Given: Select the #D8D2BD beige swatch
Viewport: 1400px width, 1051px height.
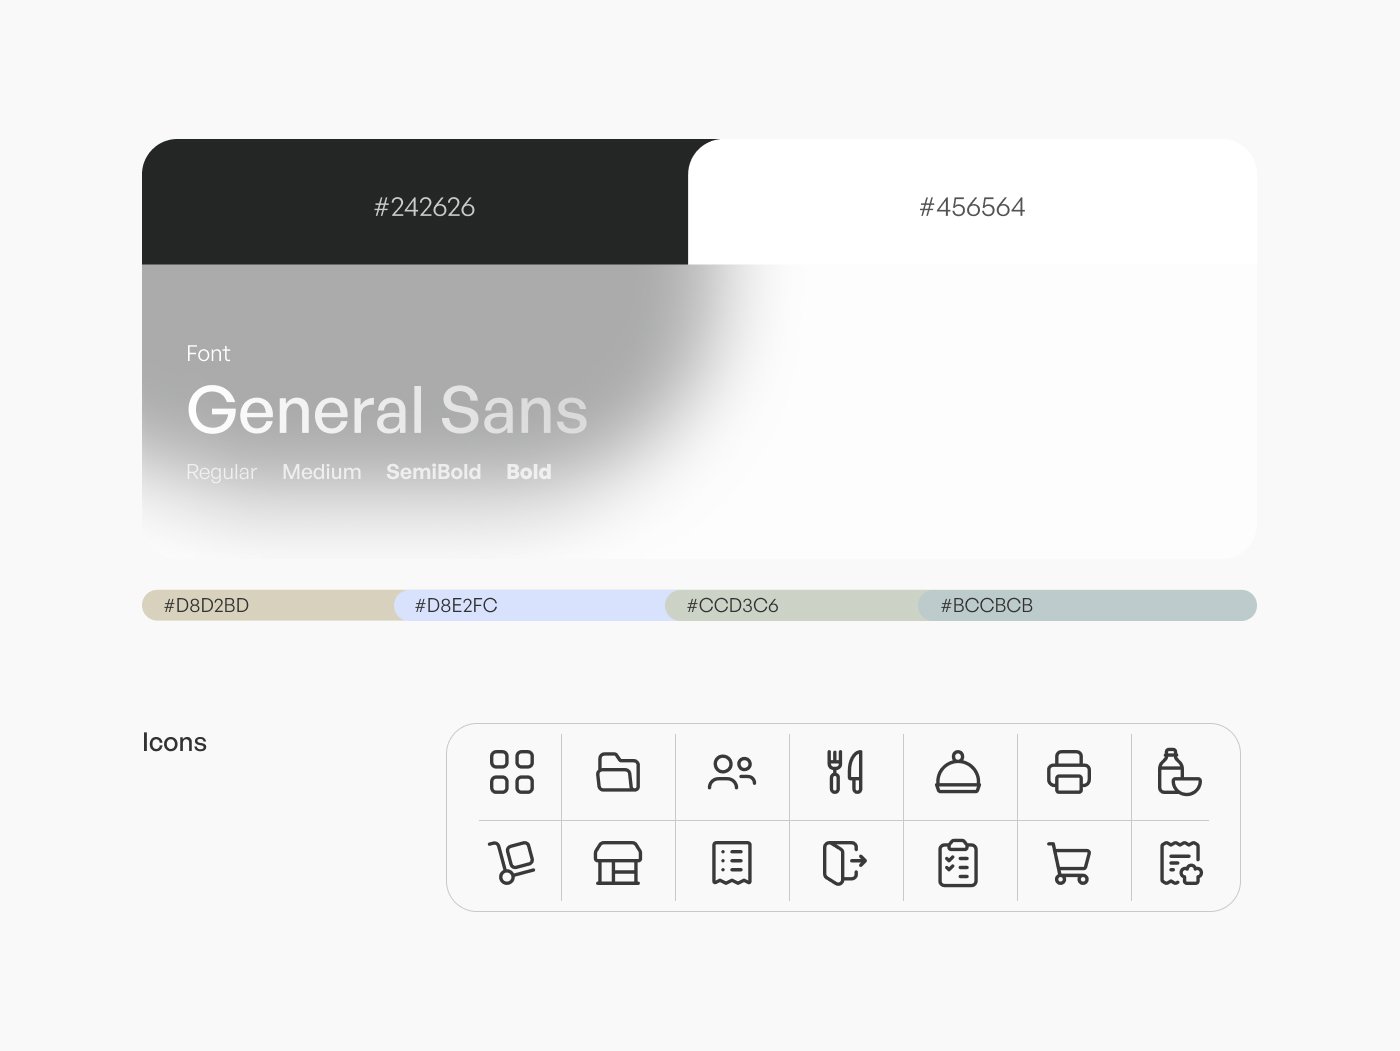Looking at the screenshot, I should click(268, 605).
